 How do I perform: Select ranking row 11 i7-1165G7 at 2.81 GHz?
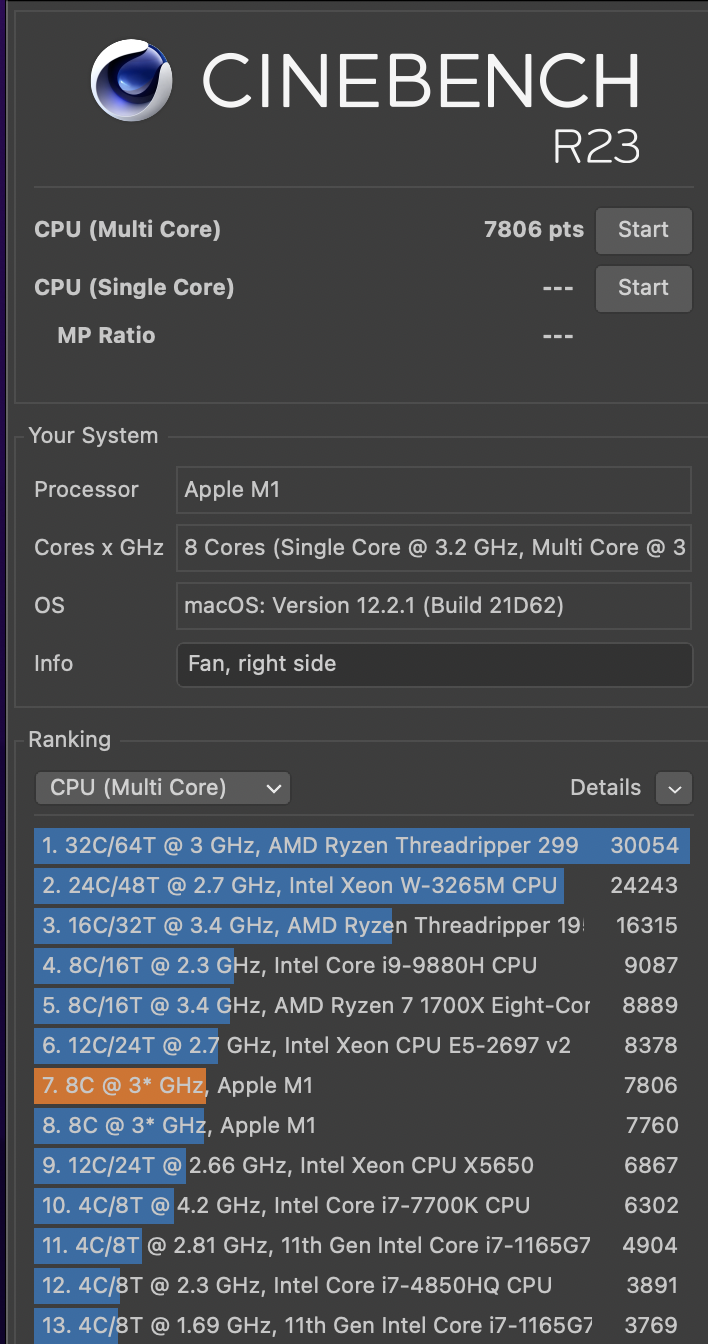(x=362, y=1246)
